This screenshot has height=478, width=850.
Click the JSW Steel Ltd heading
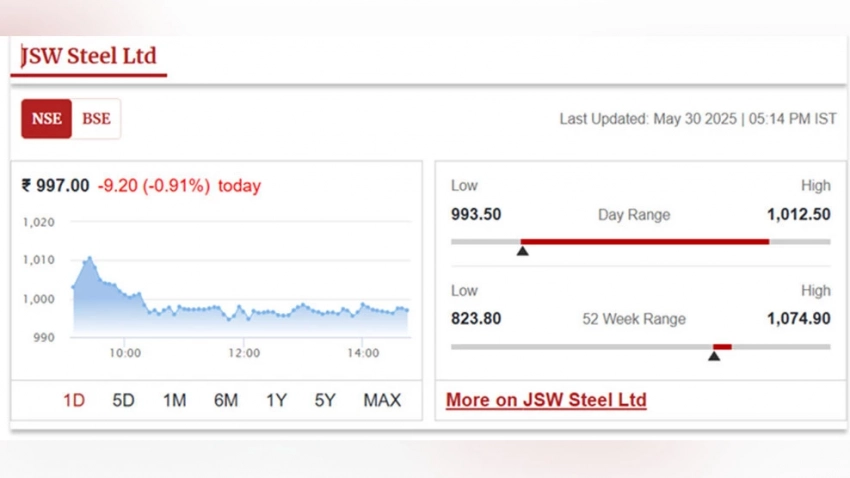(88, 56)
